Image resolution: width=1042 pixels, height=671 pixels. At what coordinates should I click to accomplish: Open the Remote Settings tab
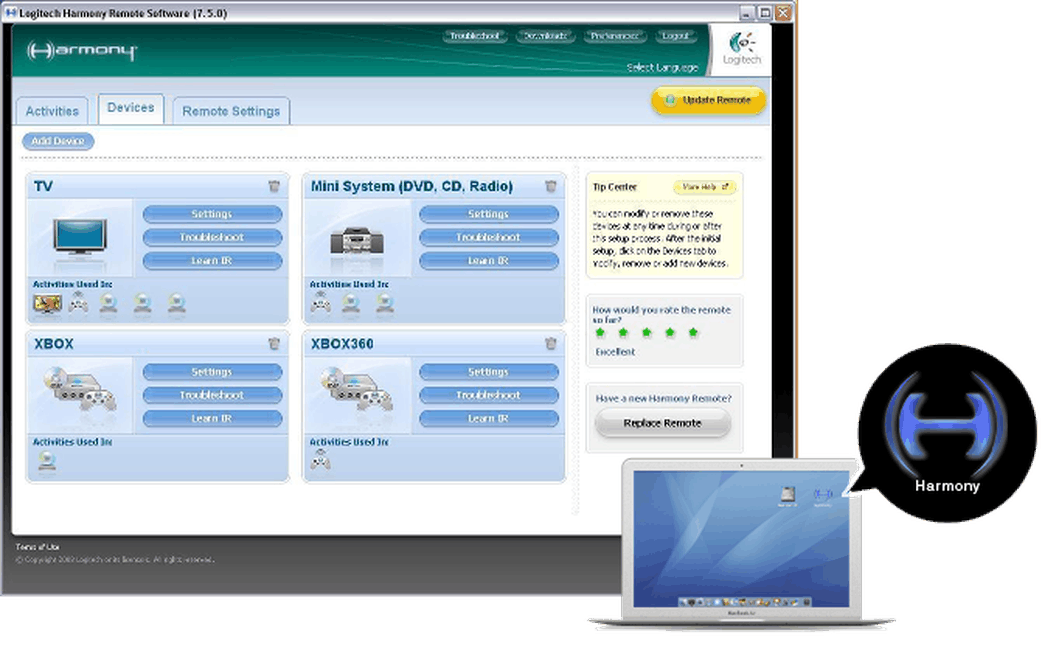coord(231,111)
